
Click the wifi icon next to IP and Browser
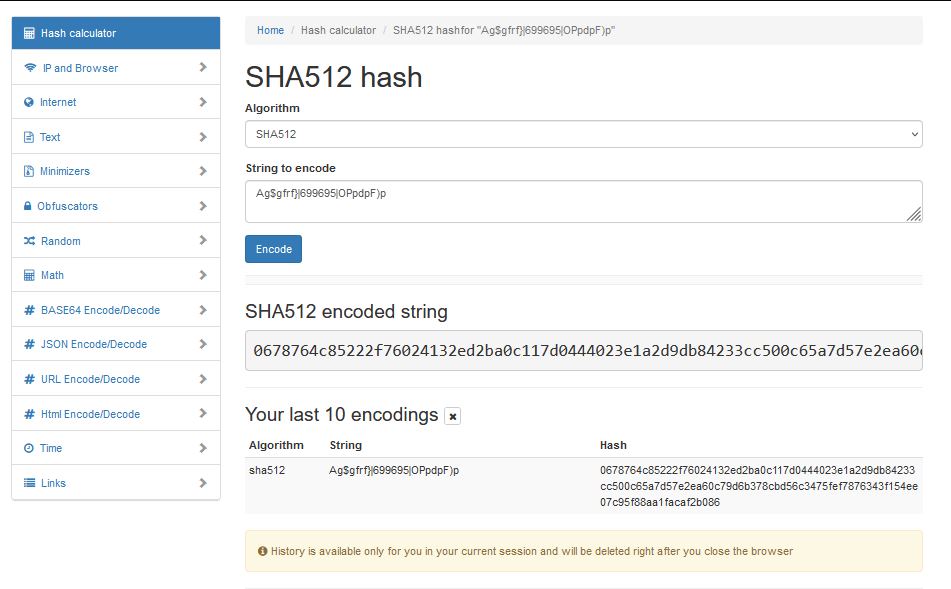[30, 67]
